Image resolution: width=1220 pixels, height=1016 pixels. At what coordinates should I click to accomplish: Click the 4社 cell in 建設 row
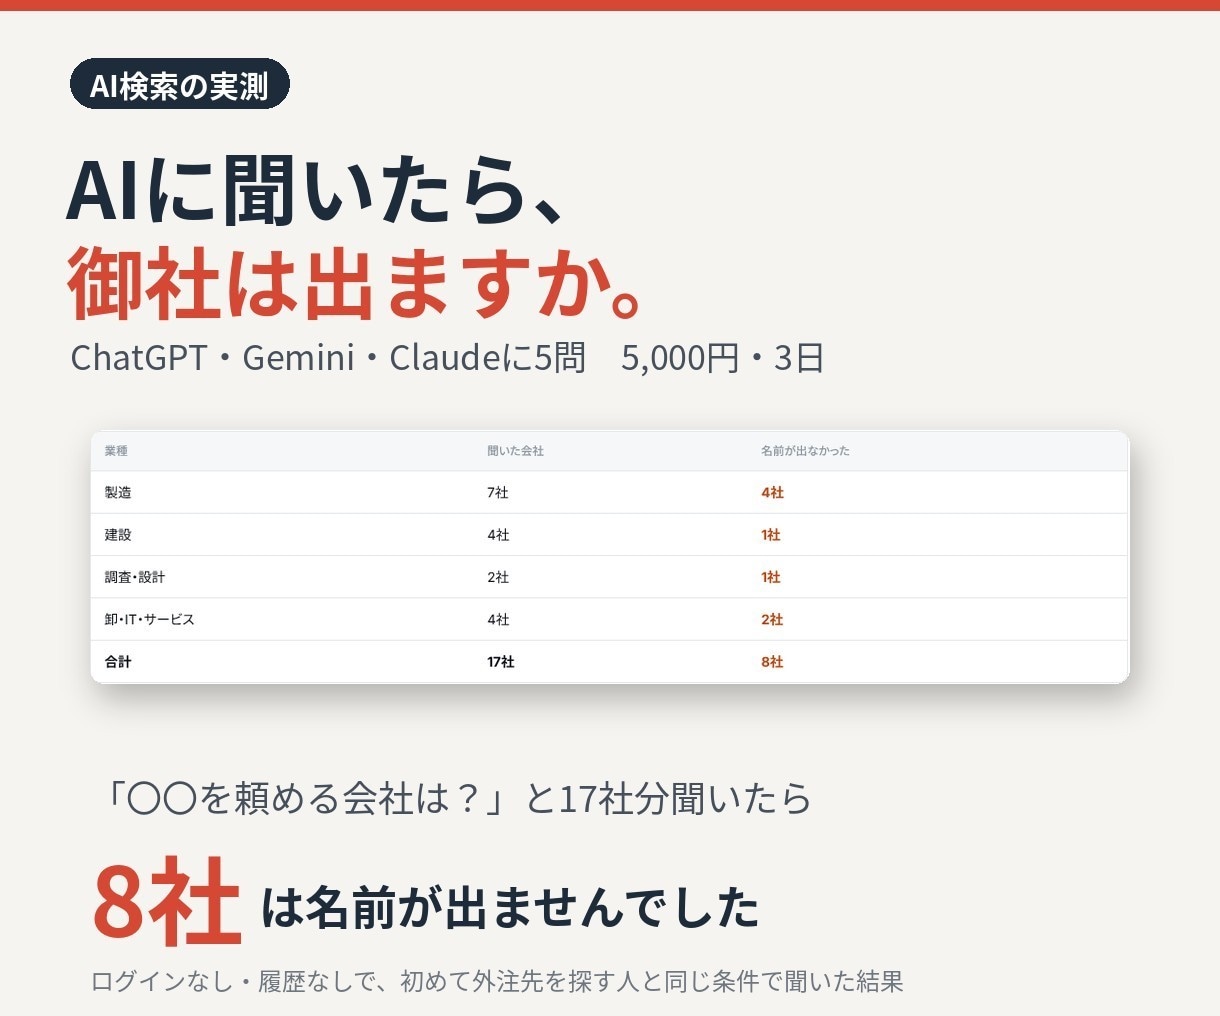(498, 535)
